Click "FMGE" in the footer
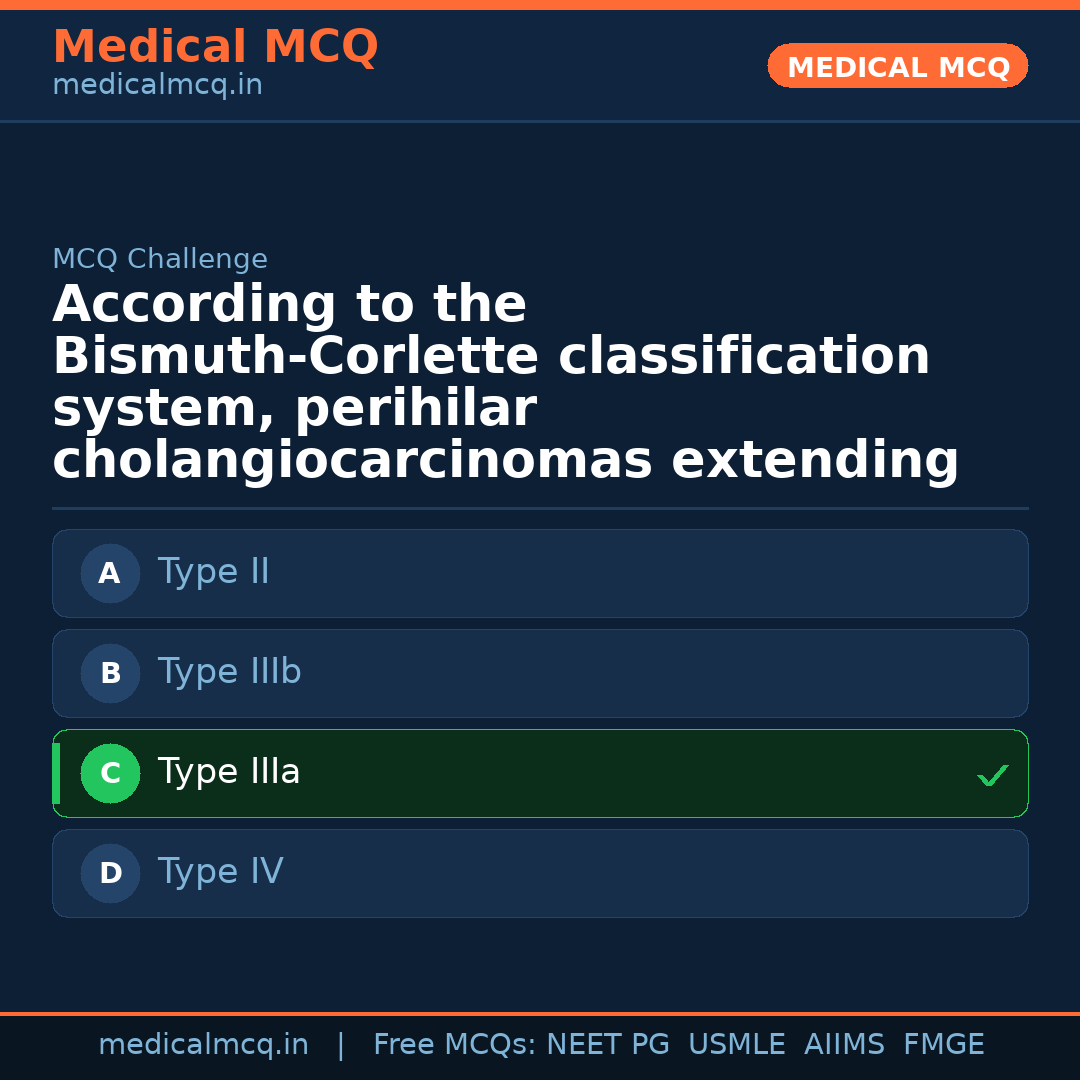The height and width of the screenshot is (1080, 1080). click(943, 1045)
